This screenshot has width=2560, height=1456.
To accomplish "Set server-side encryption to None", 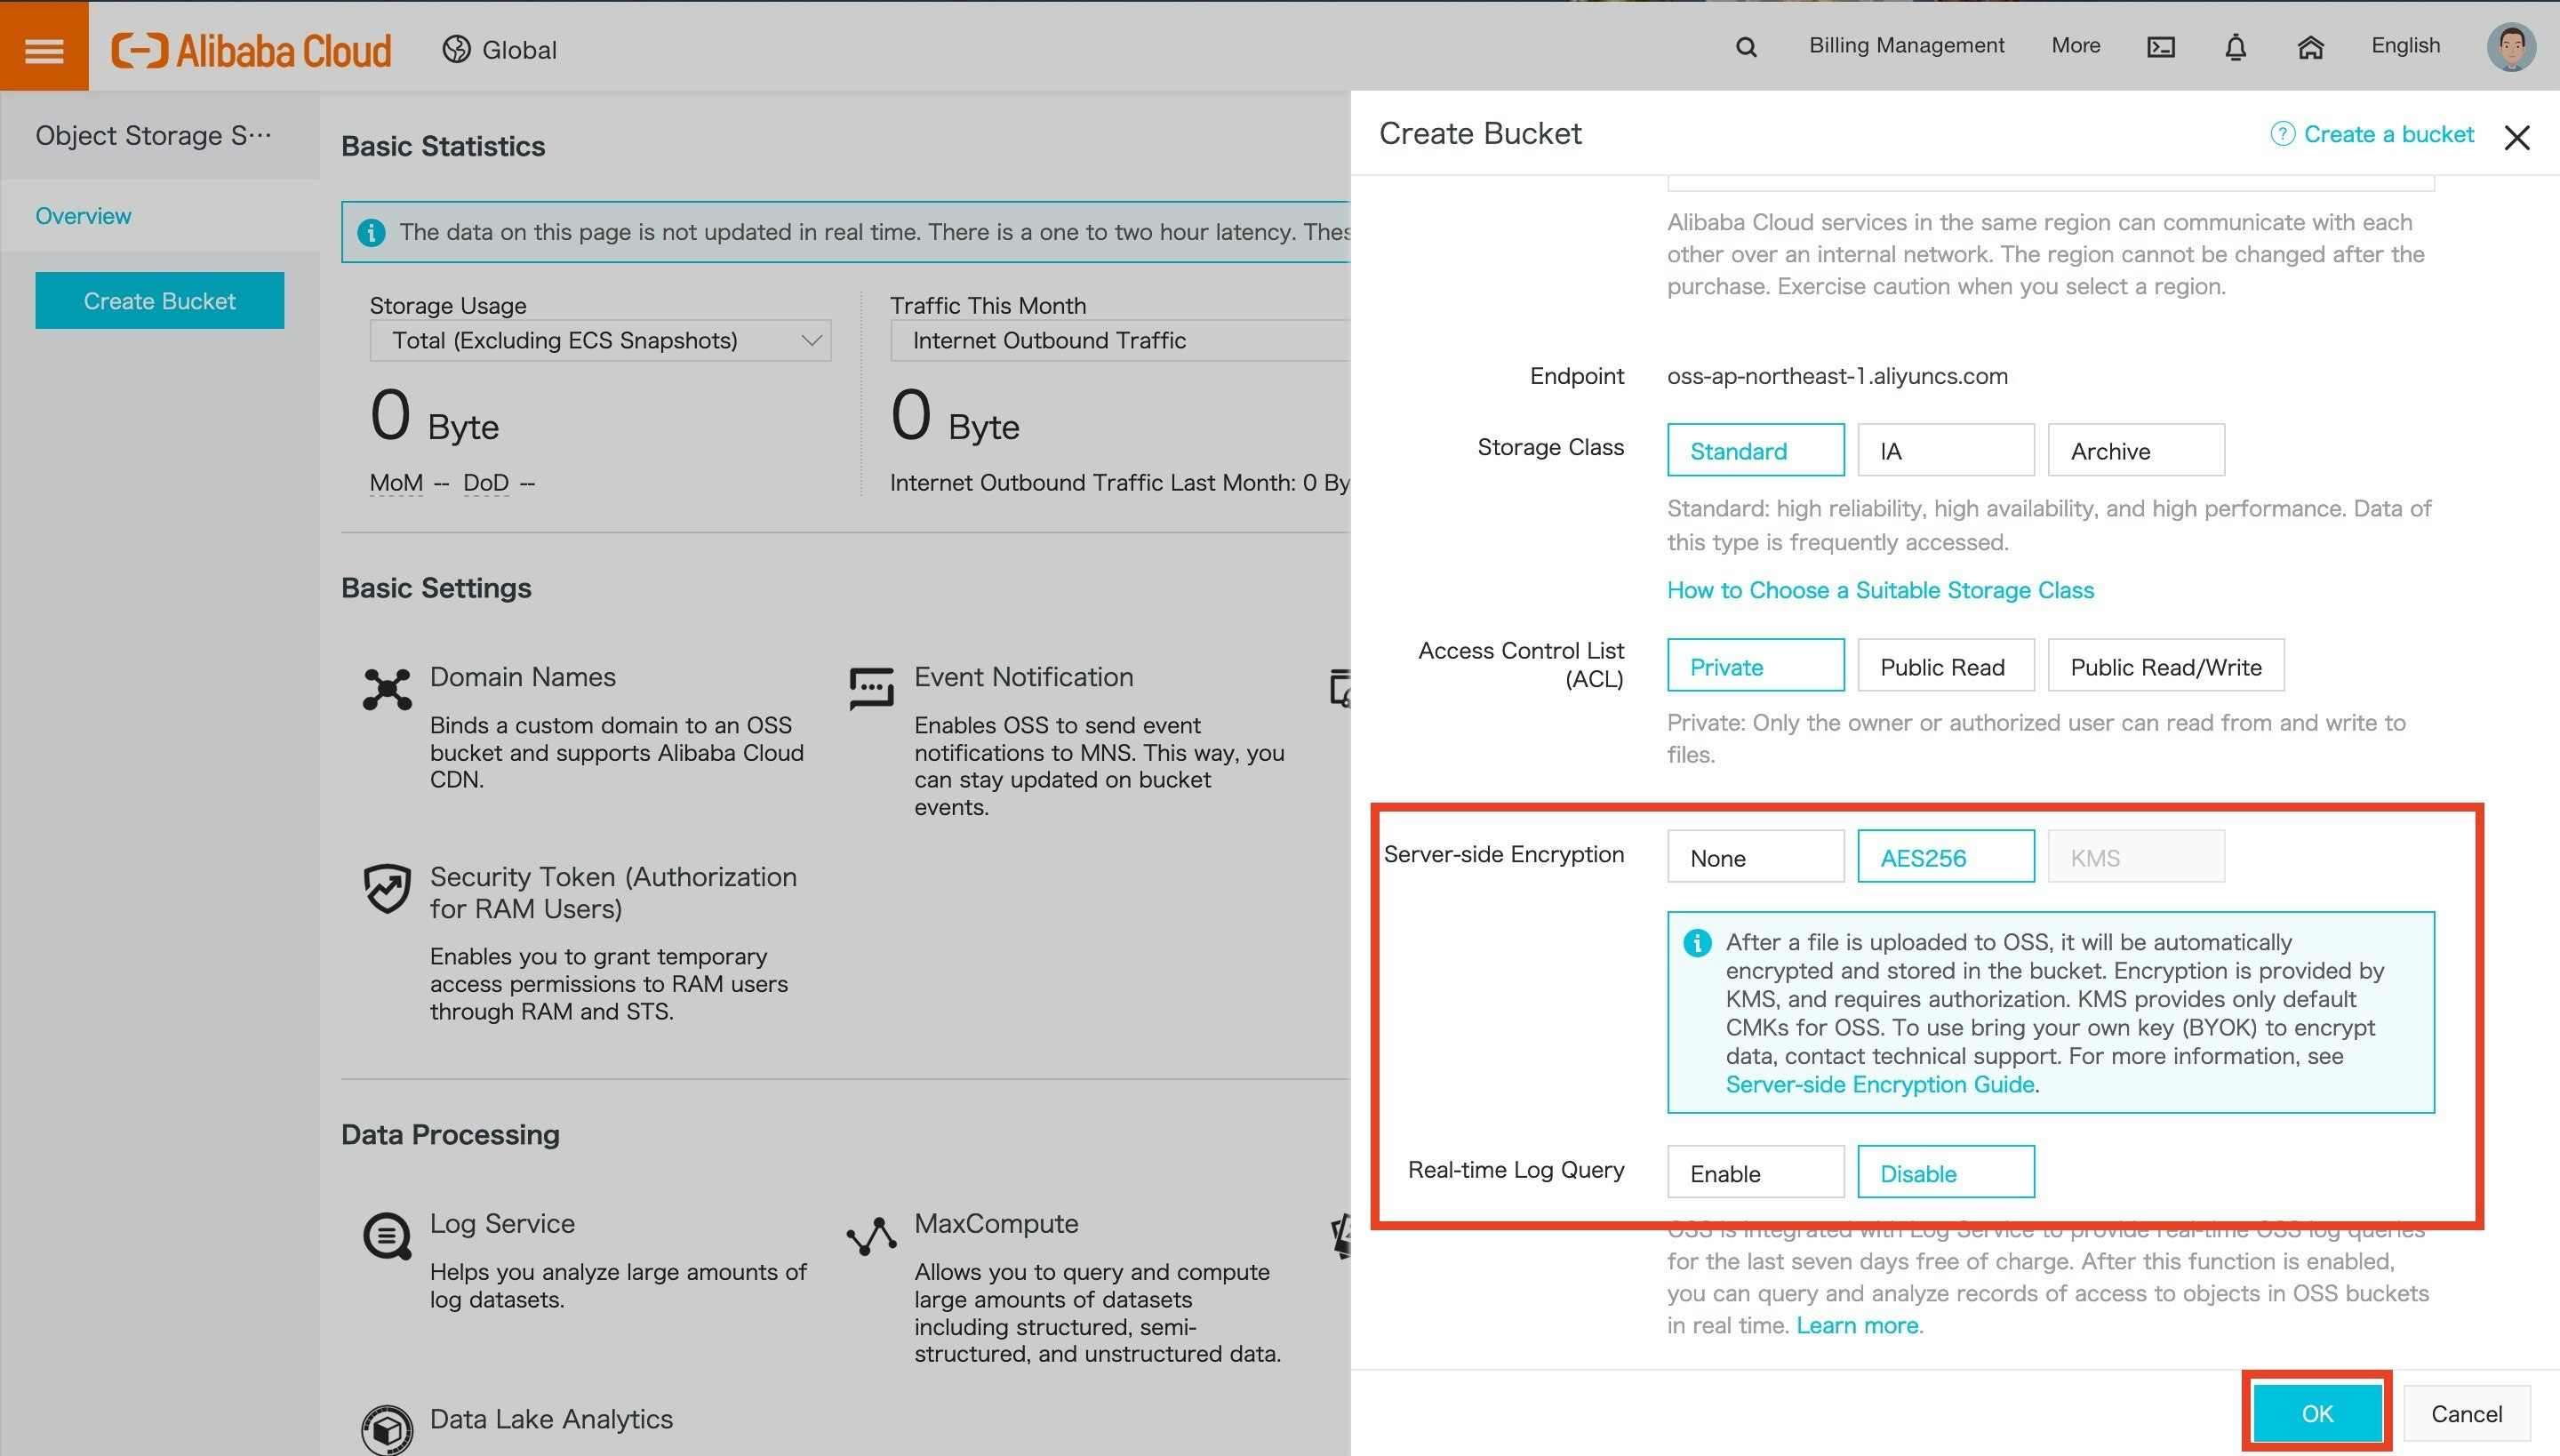I will click(x=1755, y=856).
